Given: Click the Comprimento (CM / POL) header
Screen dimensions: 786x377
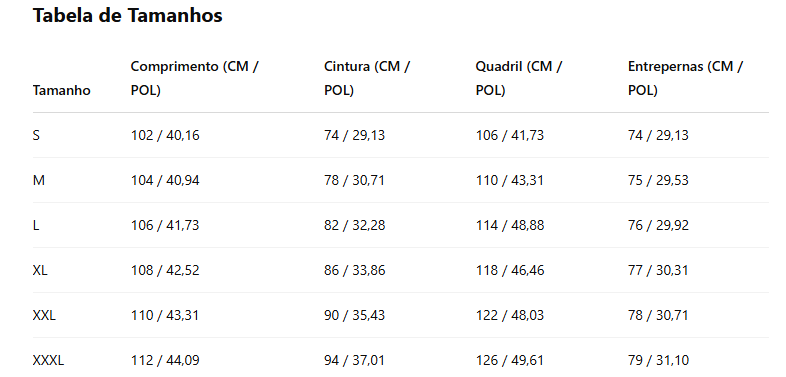Looking at the screenshot, I should click(x=194, y=79).
